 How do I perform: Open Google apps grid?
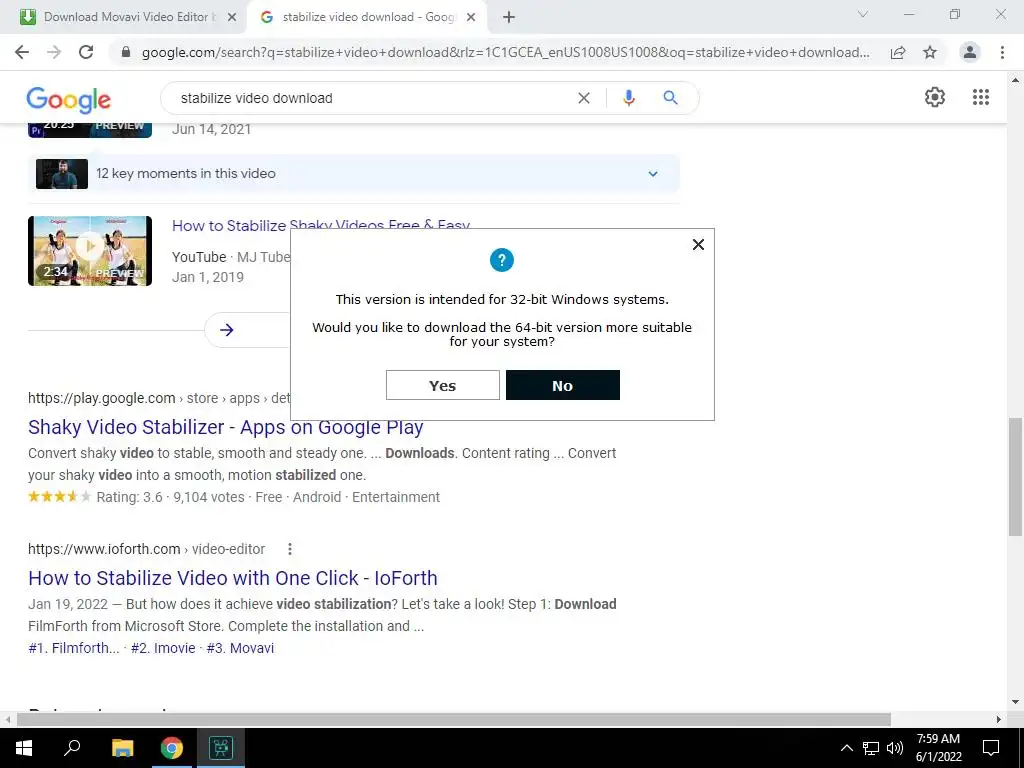980,97
